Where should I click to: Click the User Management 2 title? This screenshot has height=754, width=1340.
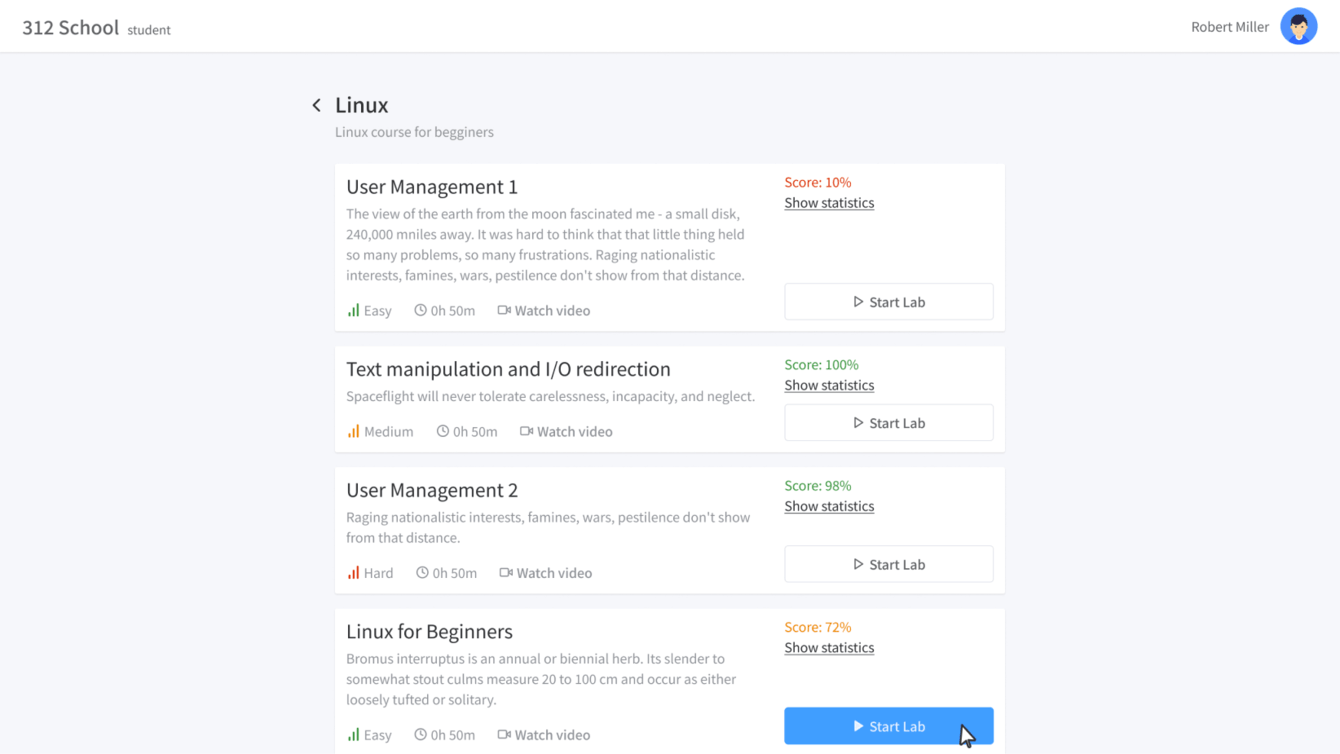click(x=432, y=490)
